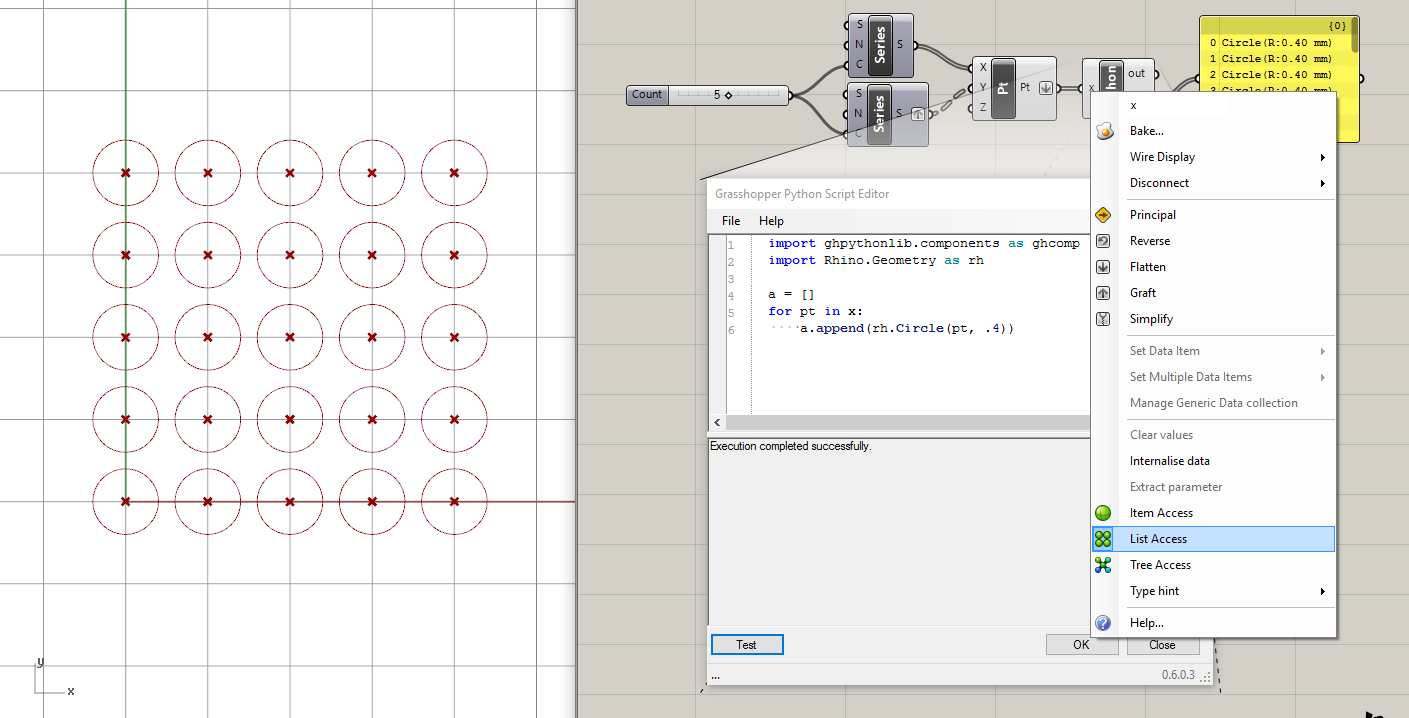1409x718 pixels.
Task: Switch the x input to Tree Access
Action: (x=1158, y=564)
